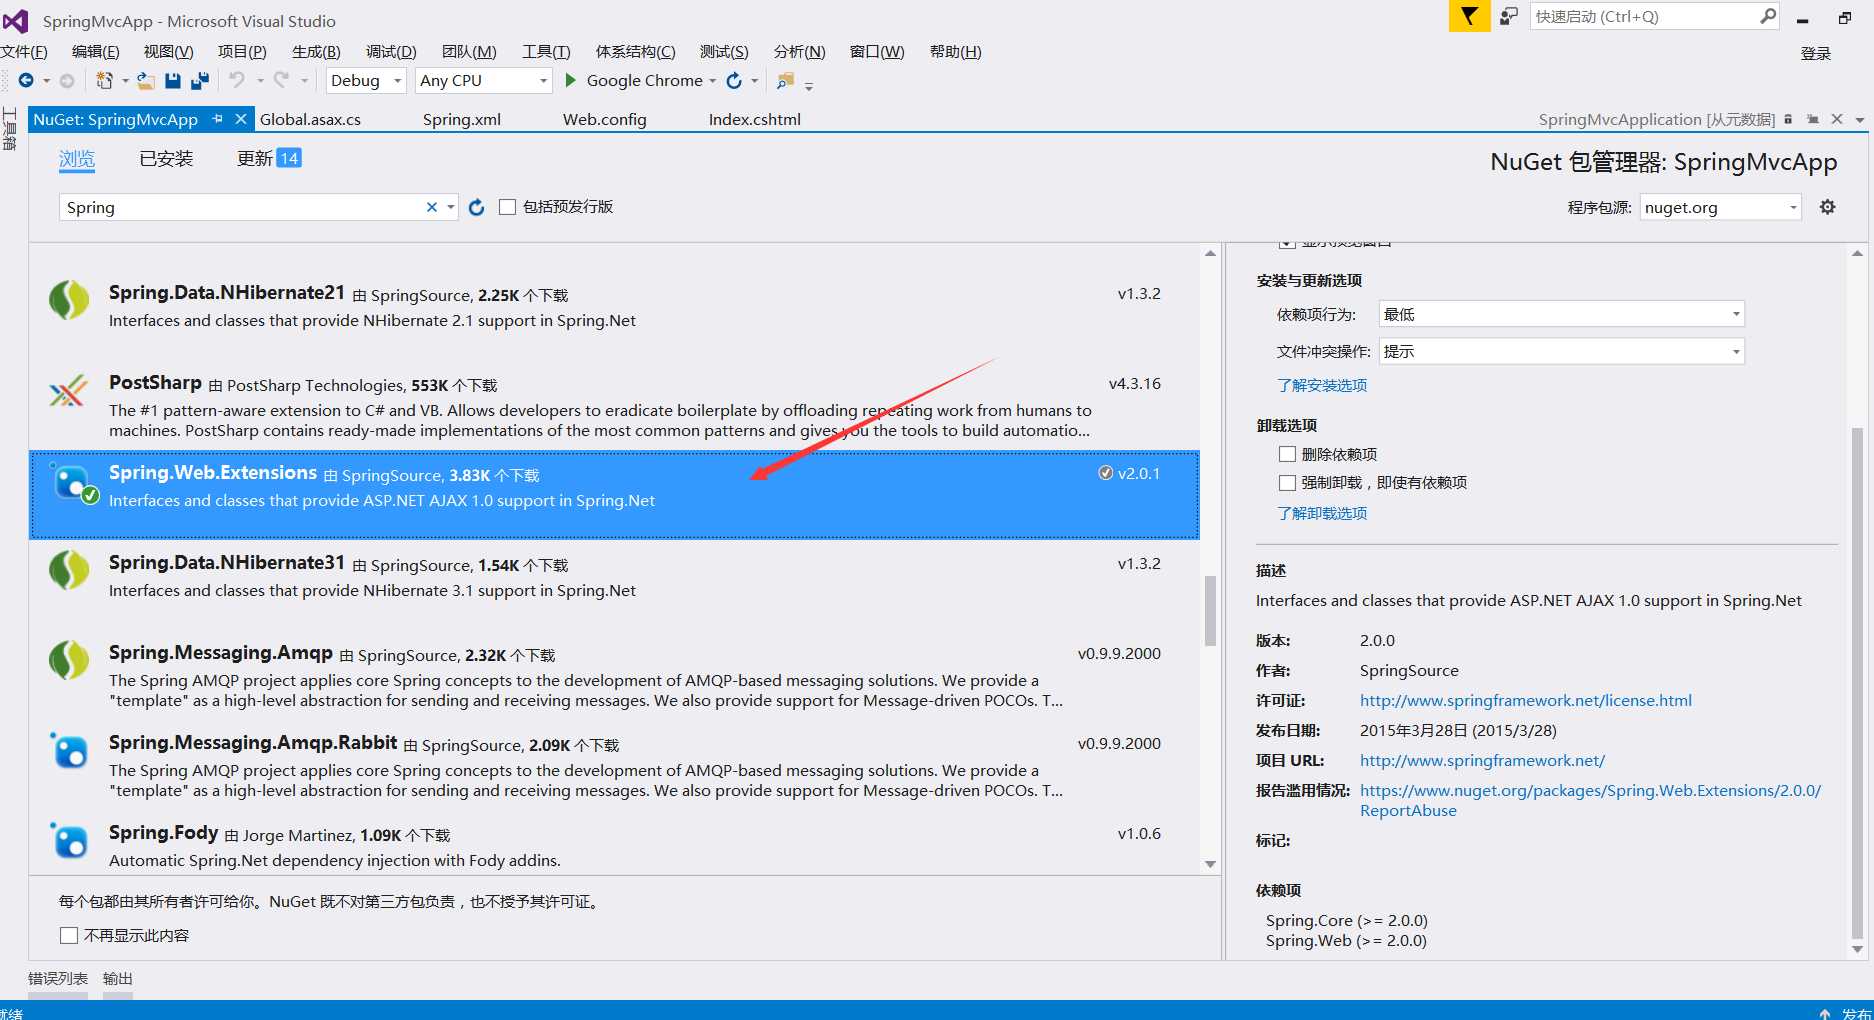Click the Visual Studio logo icon

tap(16, 20)
